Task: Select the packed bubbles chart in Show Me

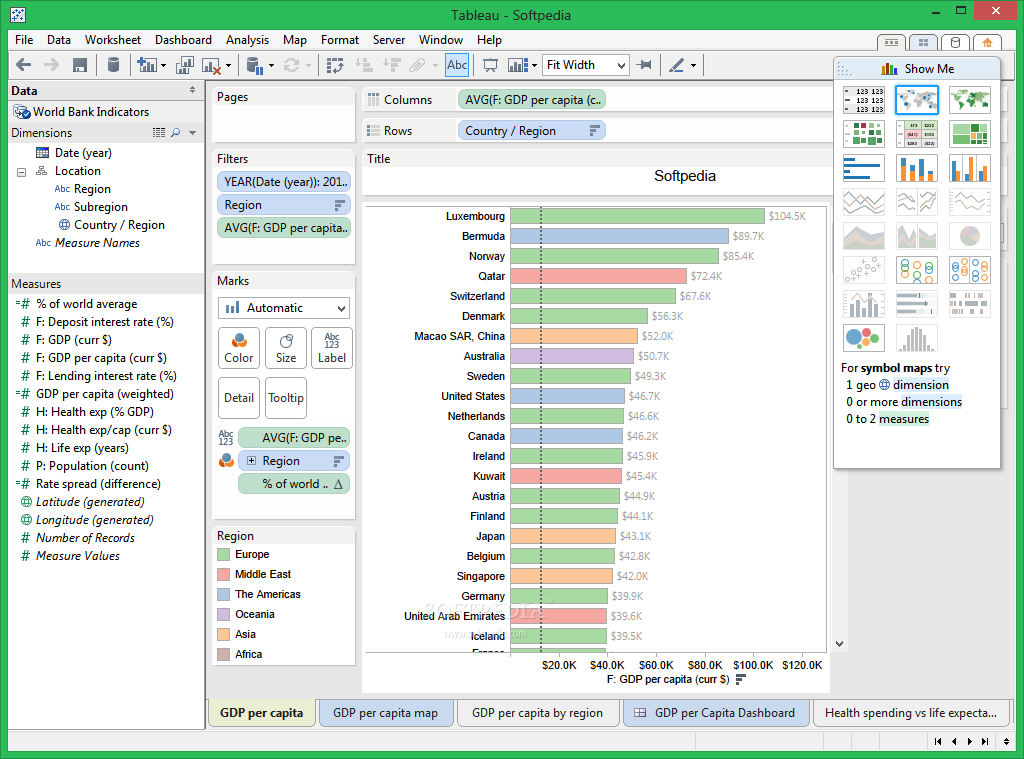Action: coord(863,337)
